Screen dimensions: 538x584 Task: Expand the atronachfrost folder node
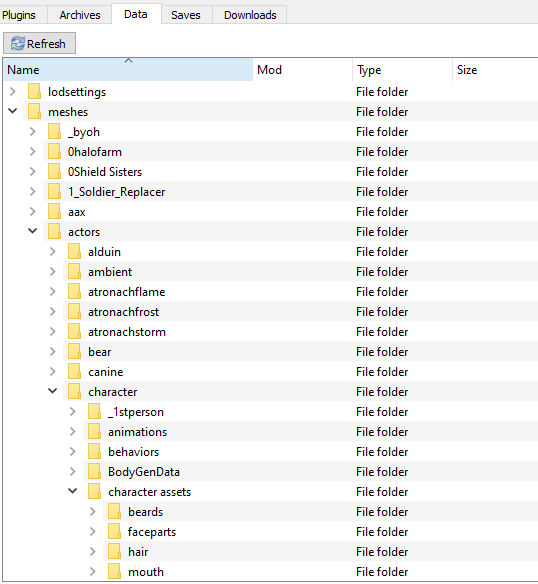(x=53, y=312)
